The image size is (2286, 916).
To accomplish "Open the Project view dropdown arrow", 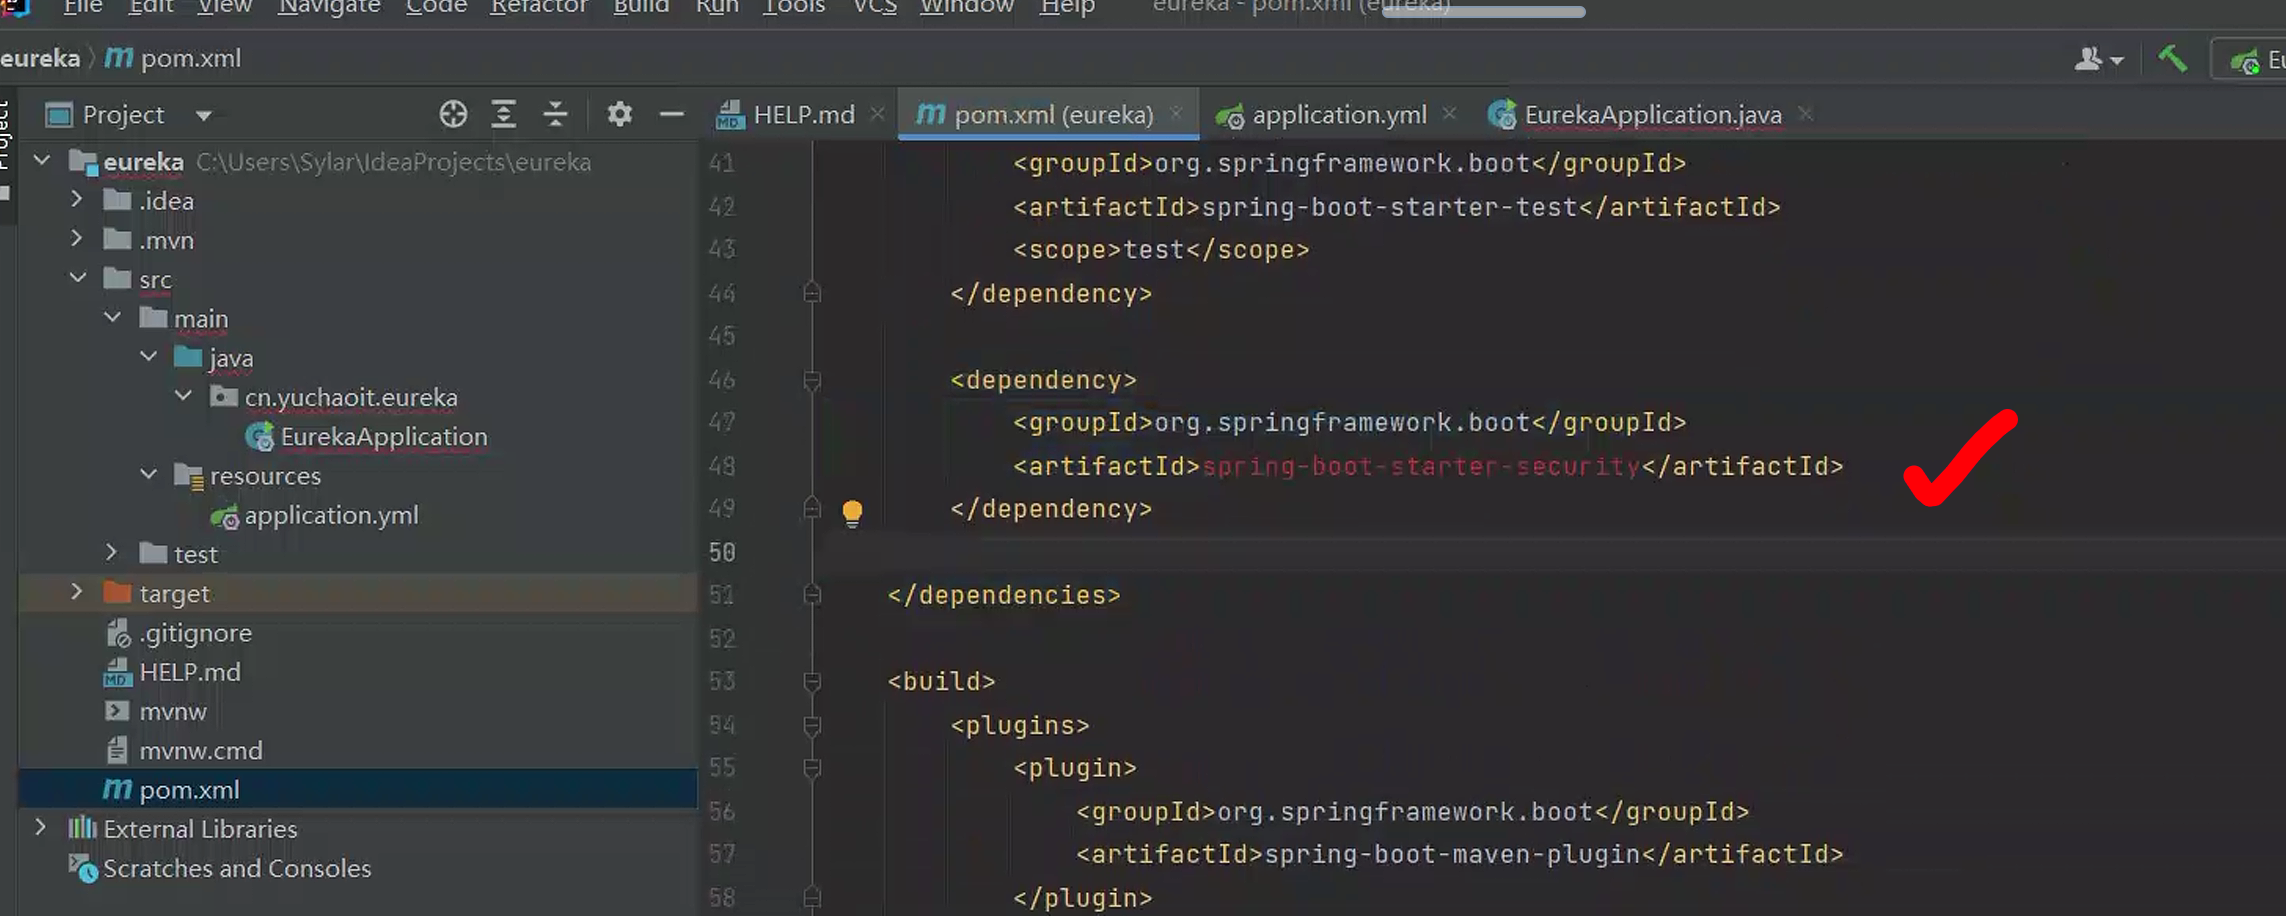I will pyautogui.click(x=204, y=116).
